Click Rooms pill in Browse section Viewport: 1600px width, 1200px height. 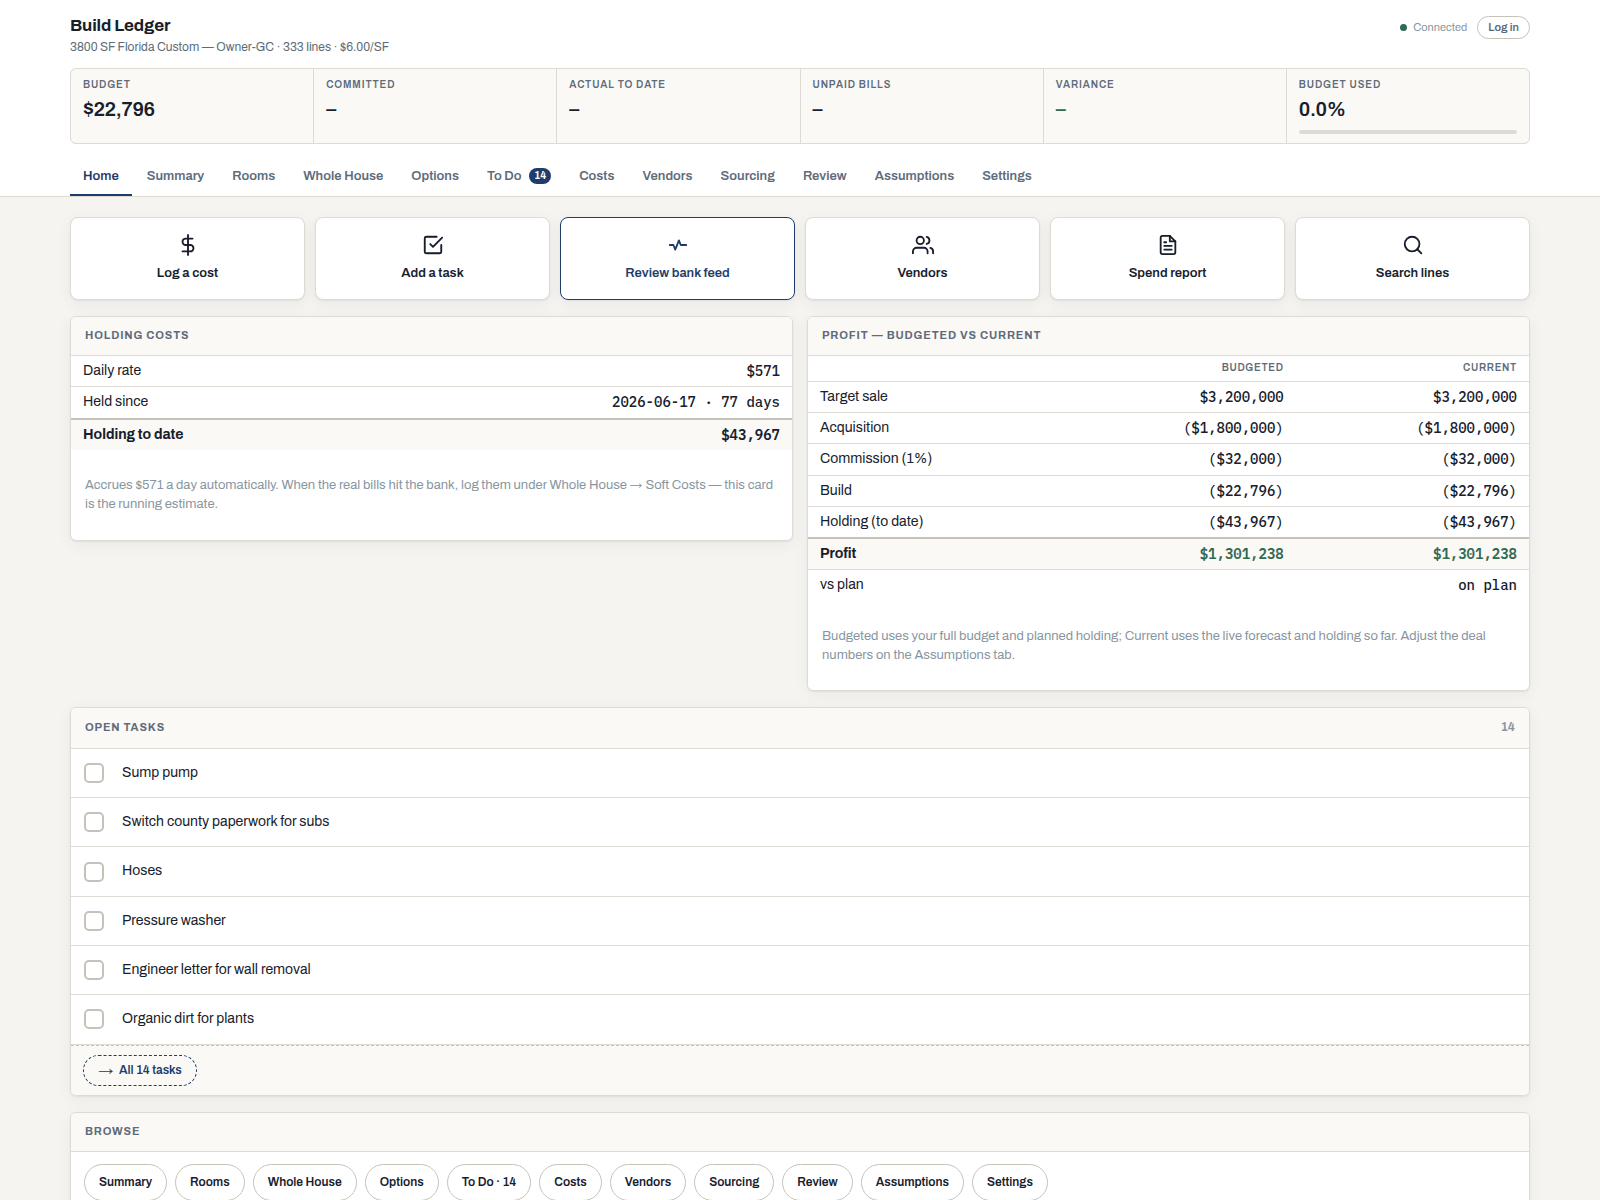[210, 1182]
